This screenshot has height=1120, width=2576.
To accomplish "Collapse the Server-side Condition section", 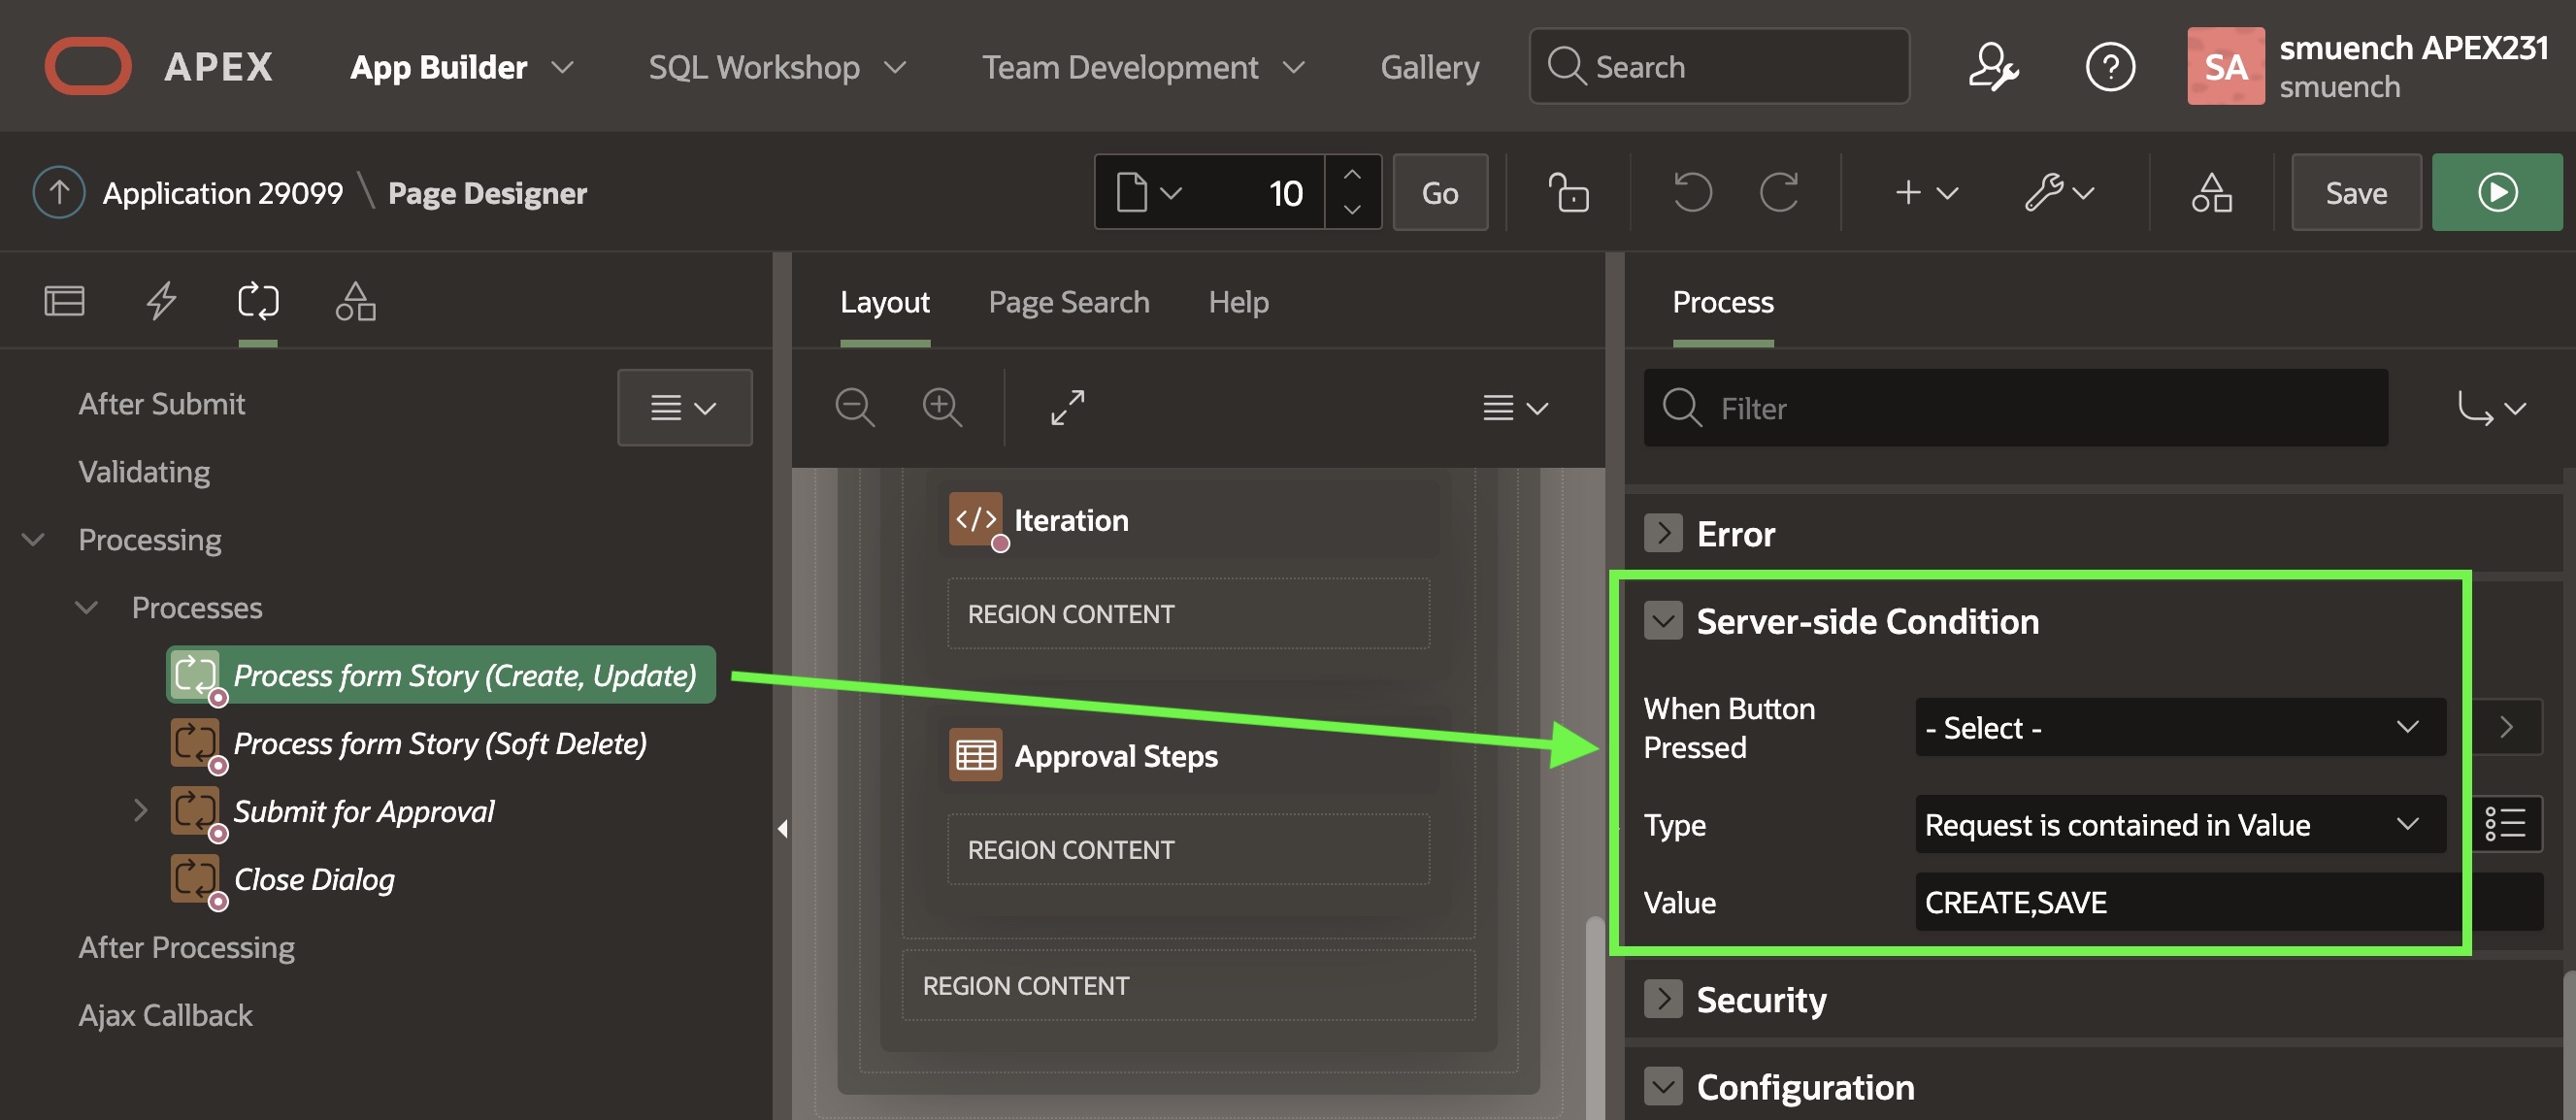I will (1663, 621).
